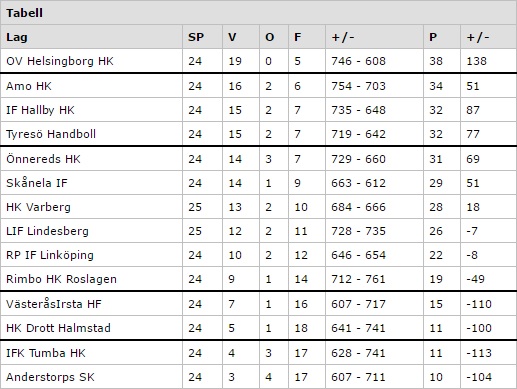Click Tyresö Handboll team name
Viewport: 517px width, 389px height.
51,134
